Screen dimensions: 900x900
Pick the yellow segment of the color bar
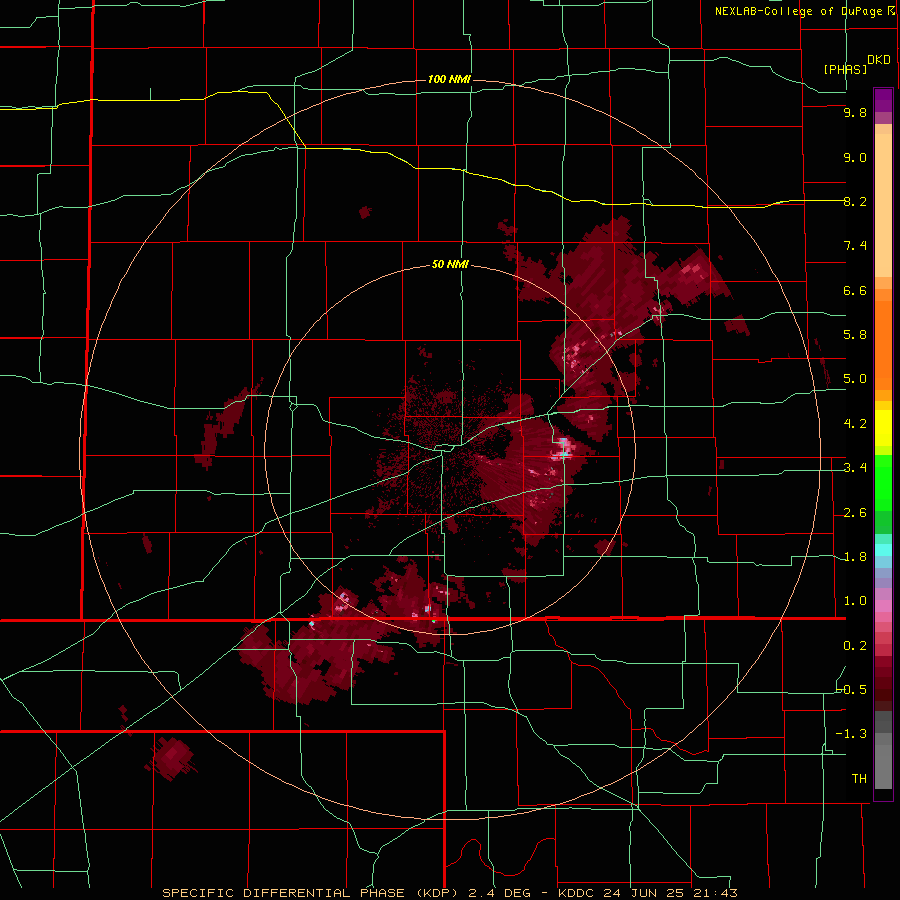pos(883,428)
